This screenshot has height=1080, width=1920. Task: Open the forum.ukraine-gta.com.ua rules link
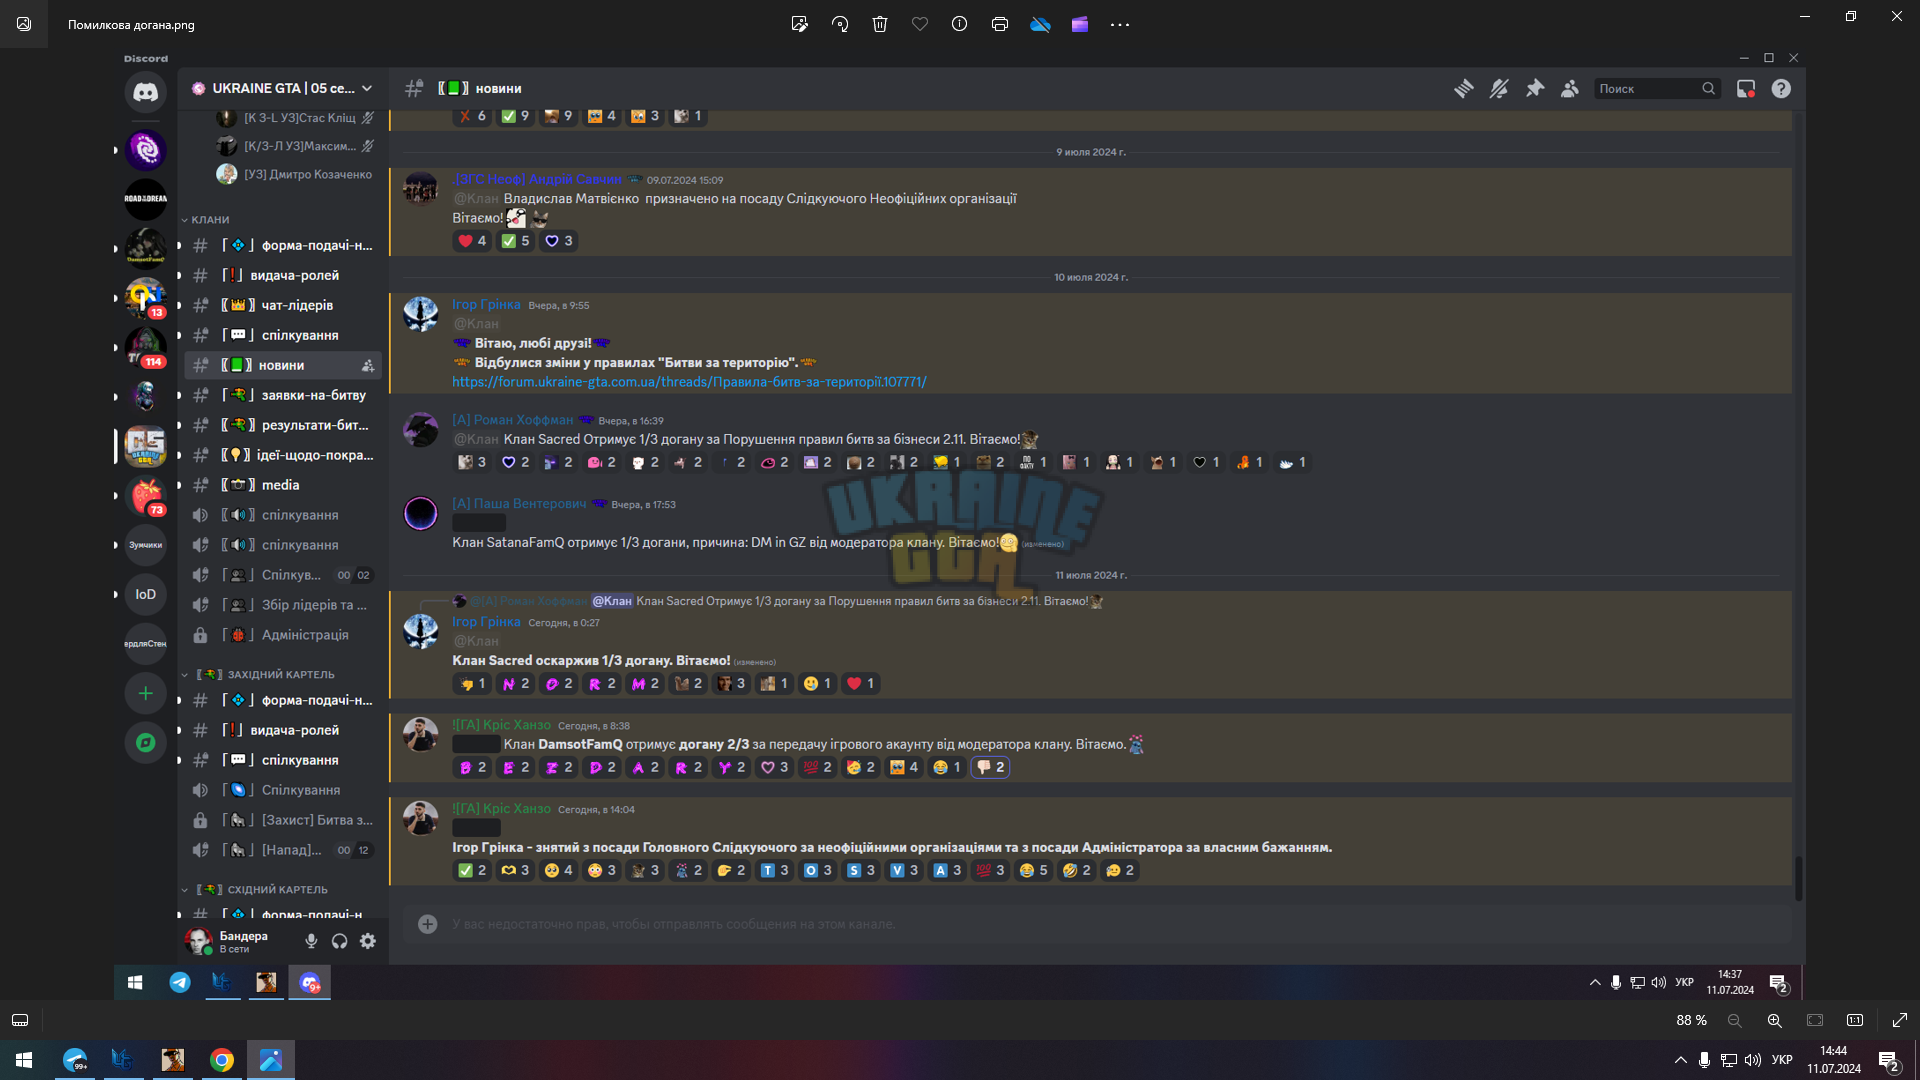pyautogui.click(x=689, y=382)
